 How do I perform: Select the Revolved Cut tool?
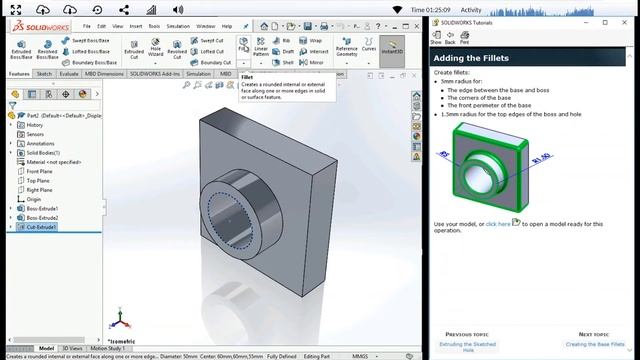click(x=177, y=49)
